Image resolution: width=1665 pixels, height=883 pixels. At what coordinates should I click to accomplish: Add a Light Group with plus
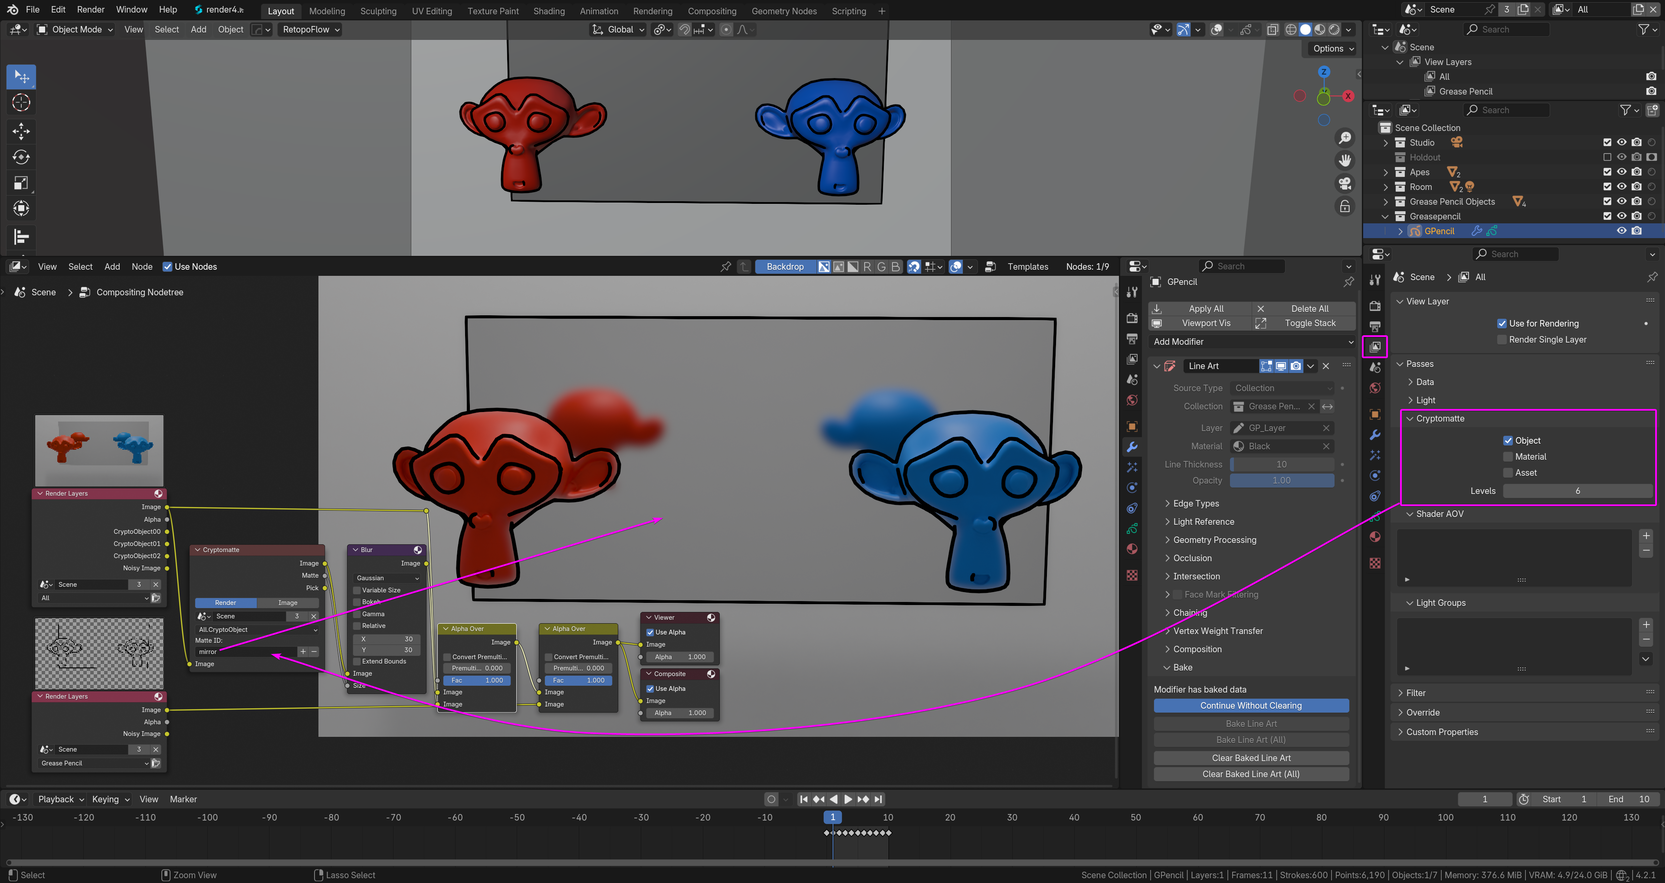pos(1646,625)
